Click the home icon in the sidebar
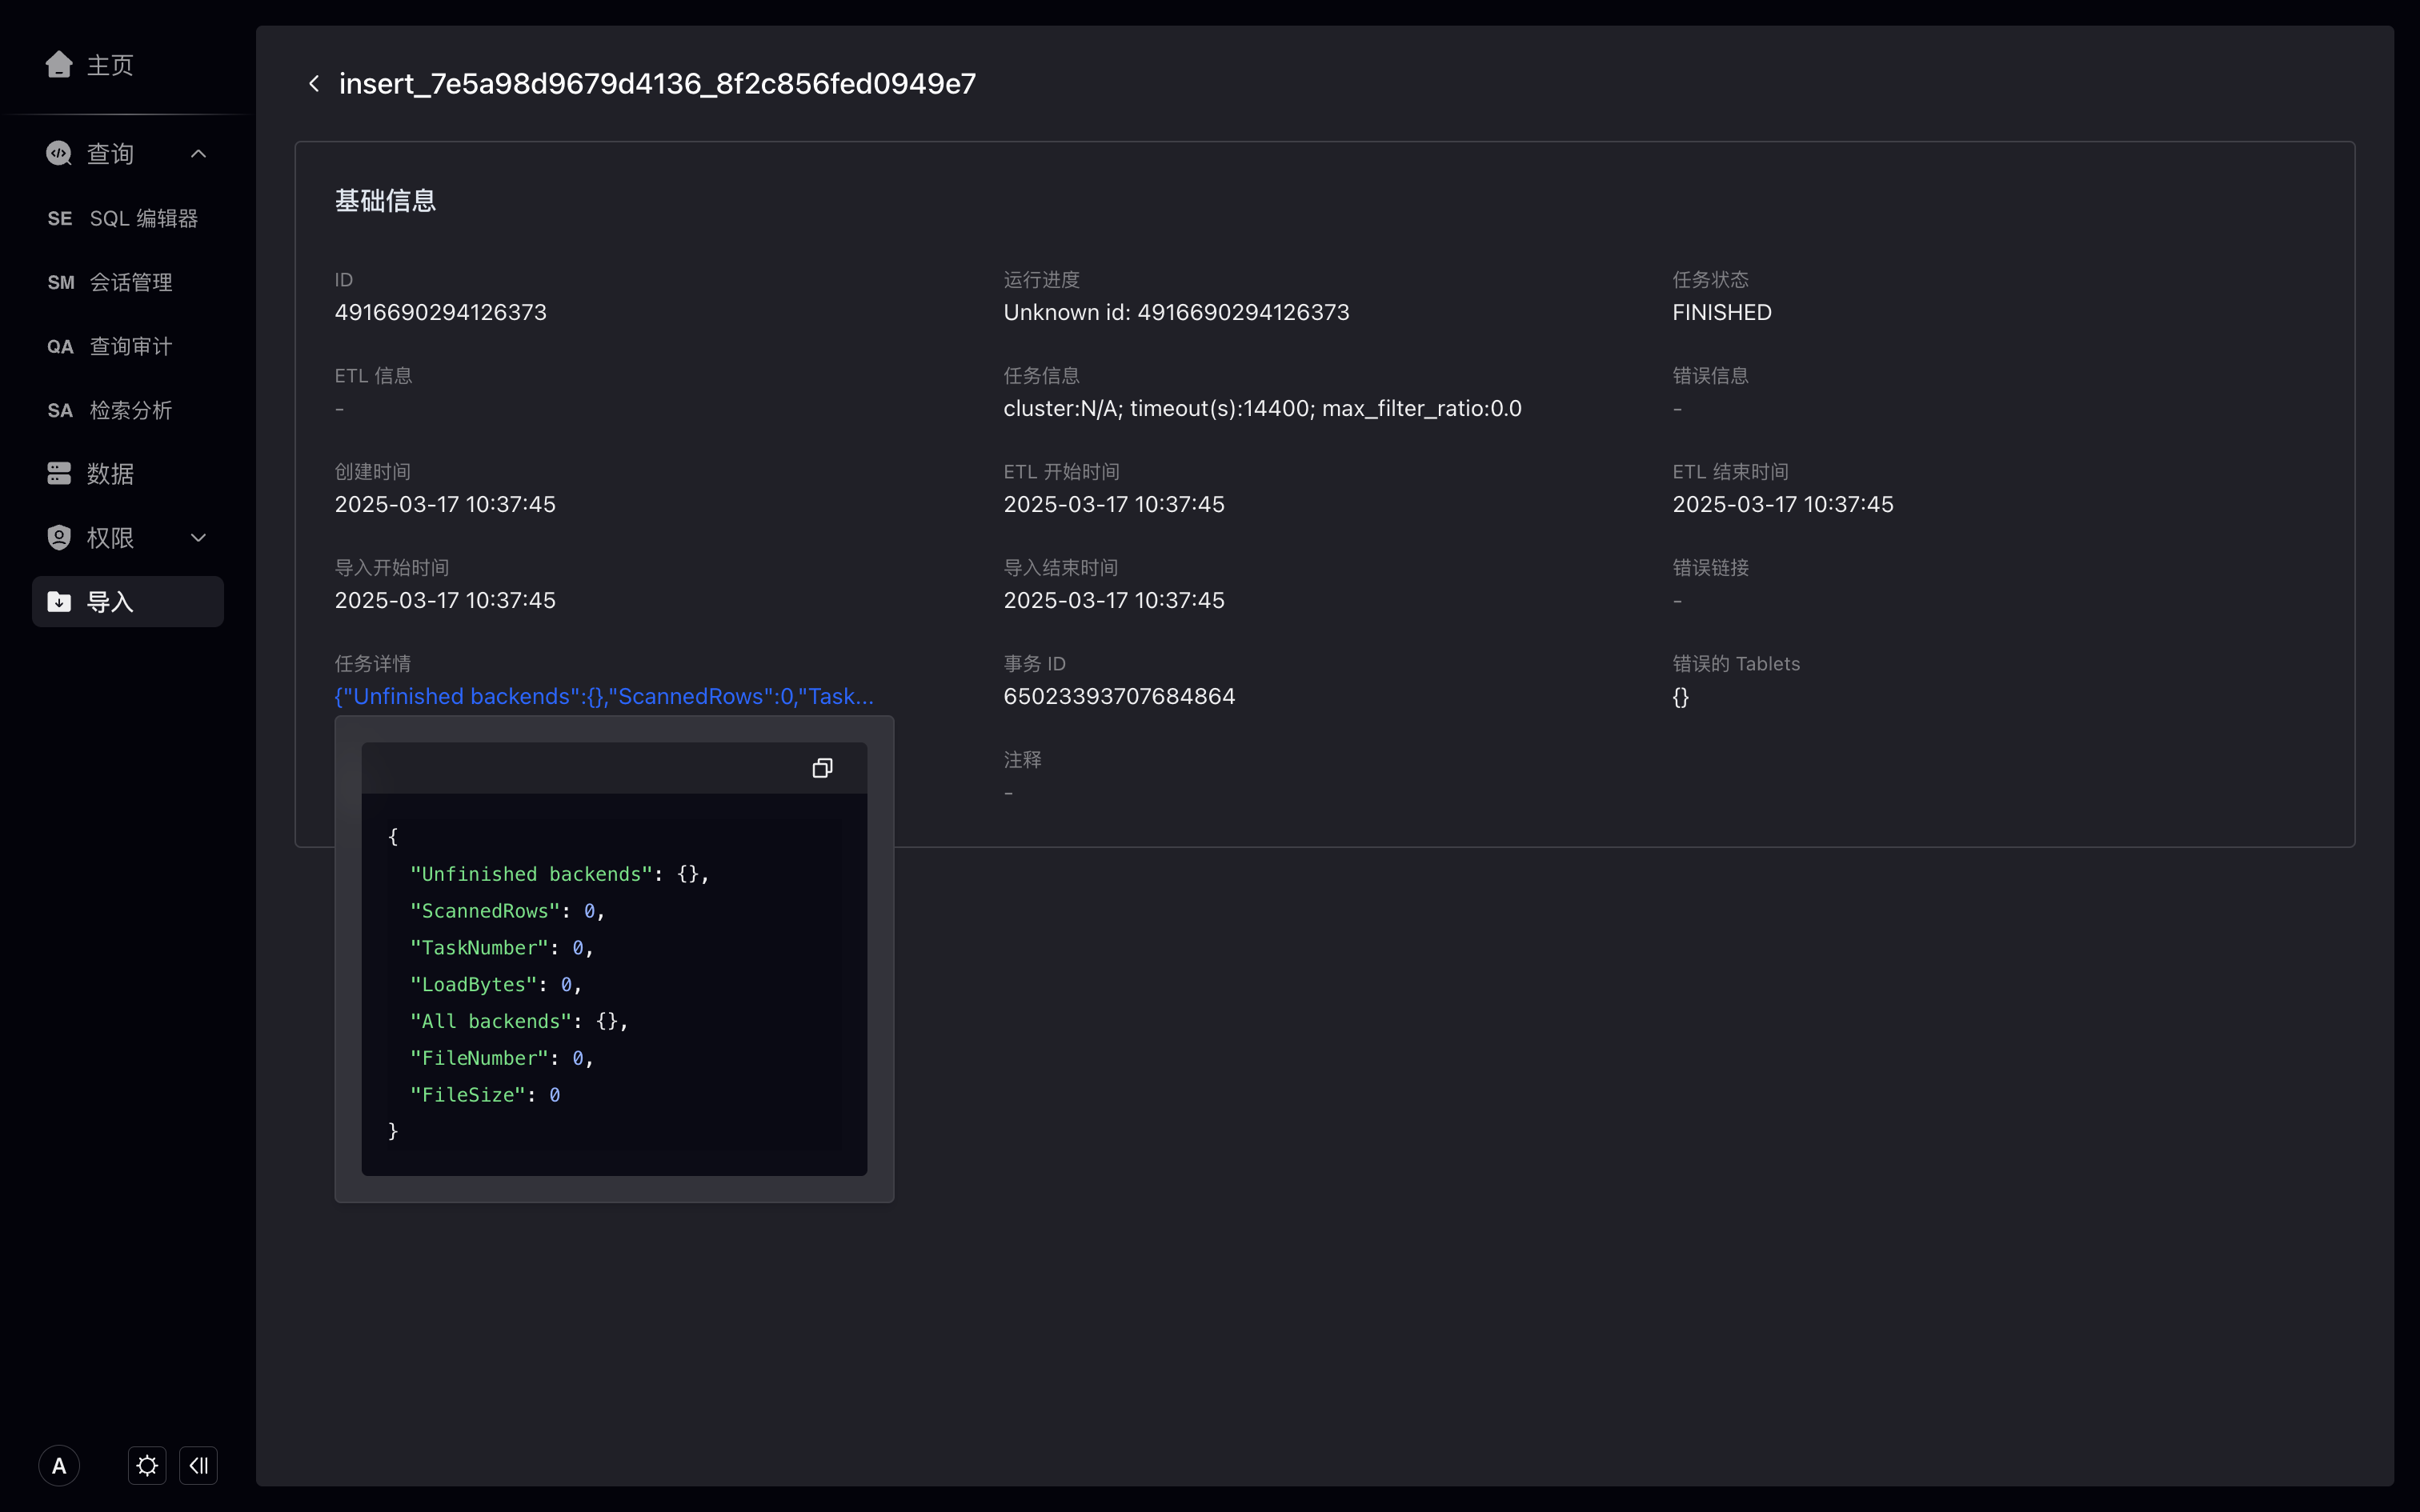 click(x=59, y=65)
